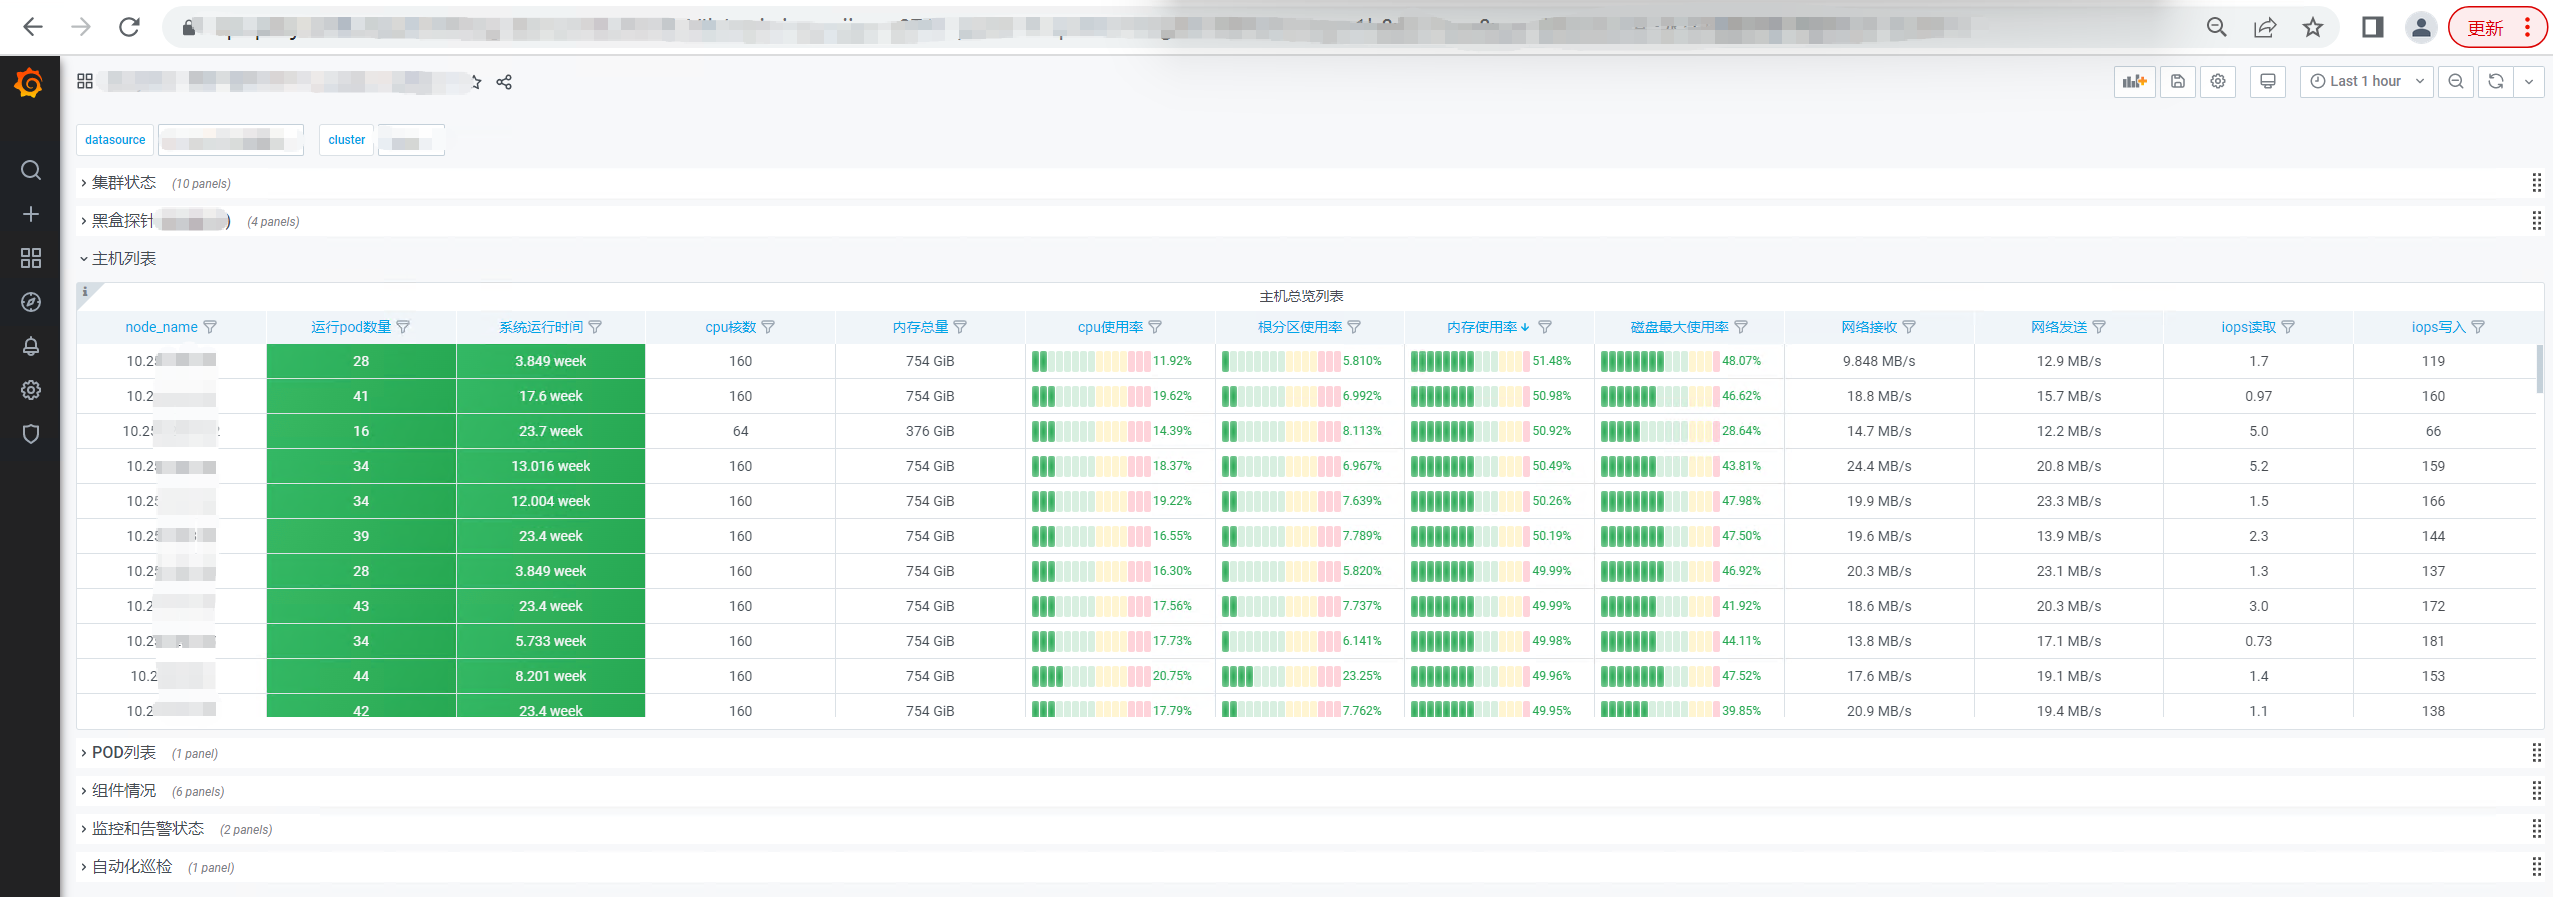The image size is (2553, 897).
Task: Filter the cpu核数 column
Action: 768,327
